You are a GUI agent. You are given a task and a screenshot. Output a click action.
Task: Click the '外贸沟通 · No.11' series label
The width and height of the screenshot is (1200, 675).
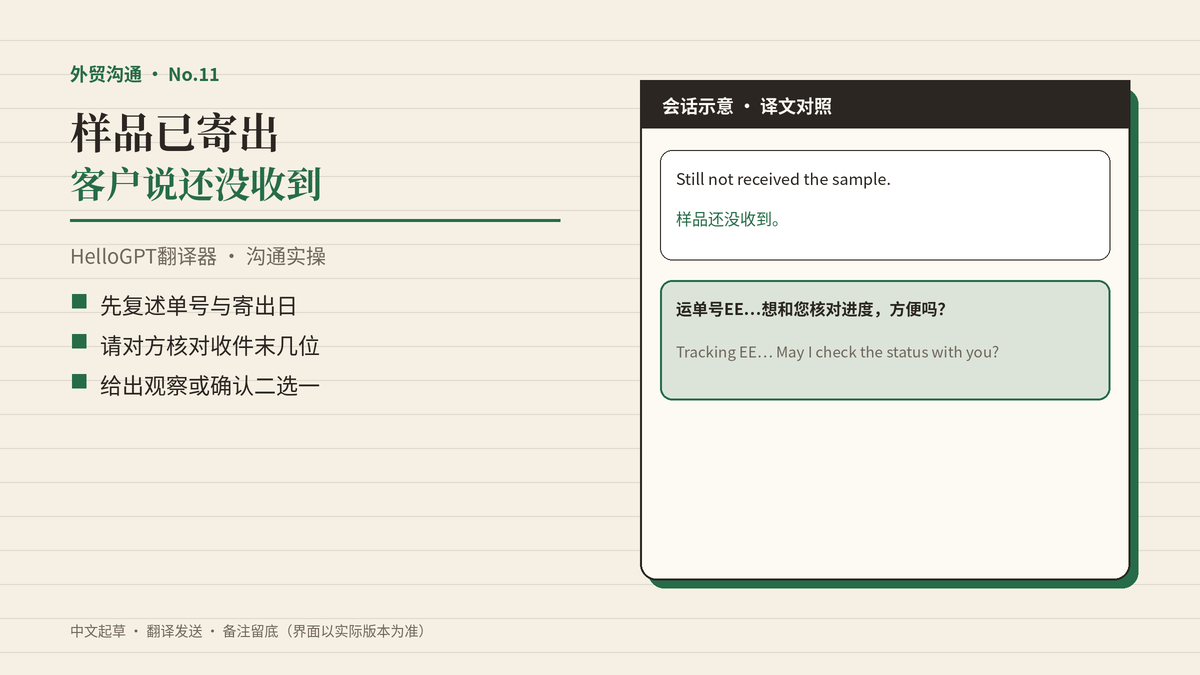(145, 74)
